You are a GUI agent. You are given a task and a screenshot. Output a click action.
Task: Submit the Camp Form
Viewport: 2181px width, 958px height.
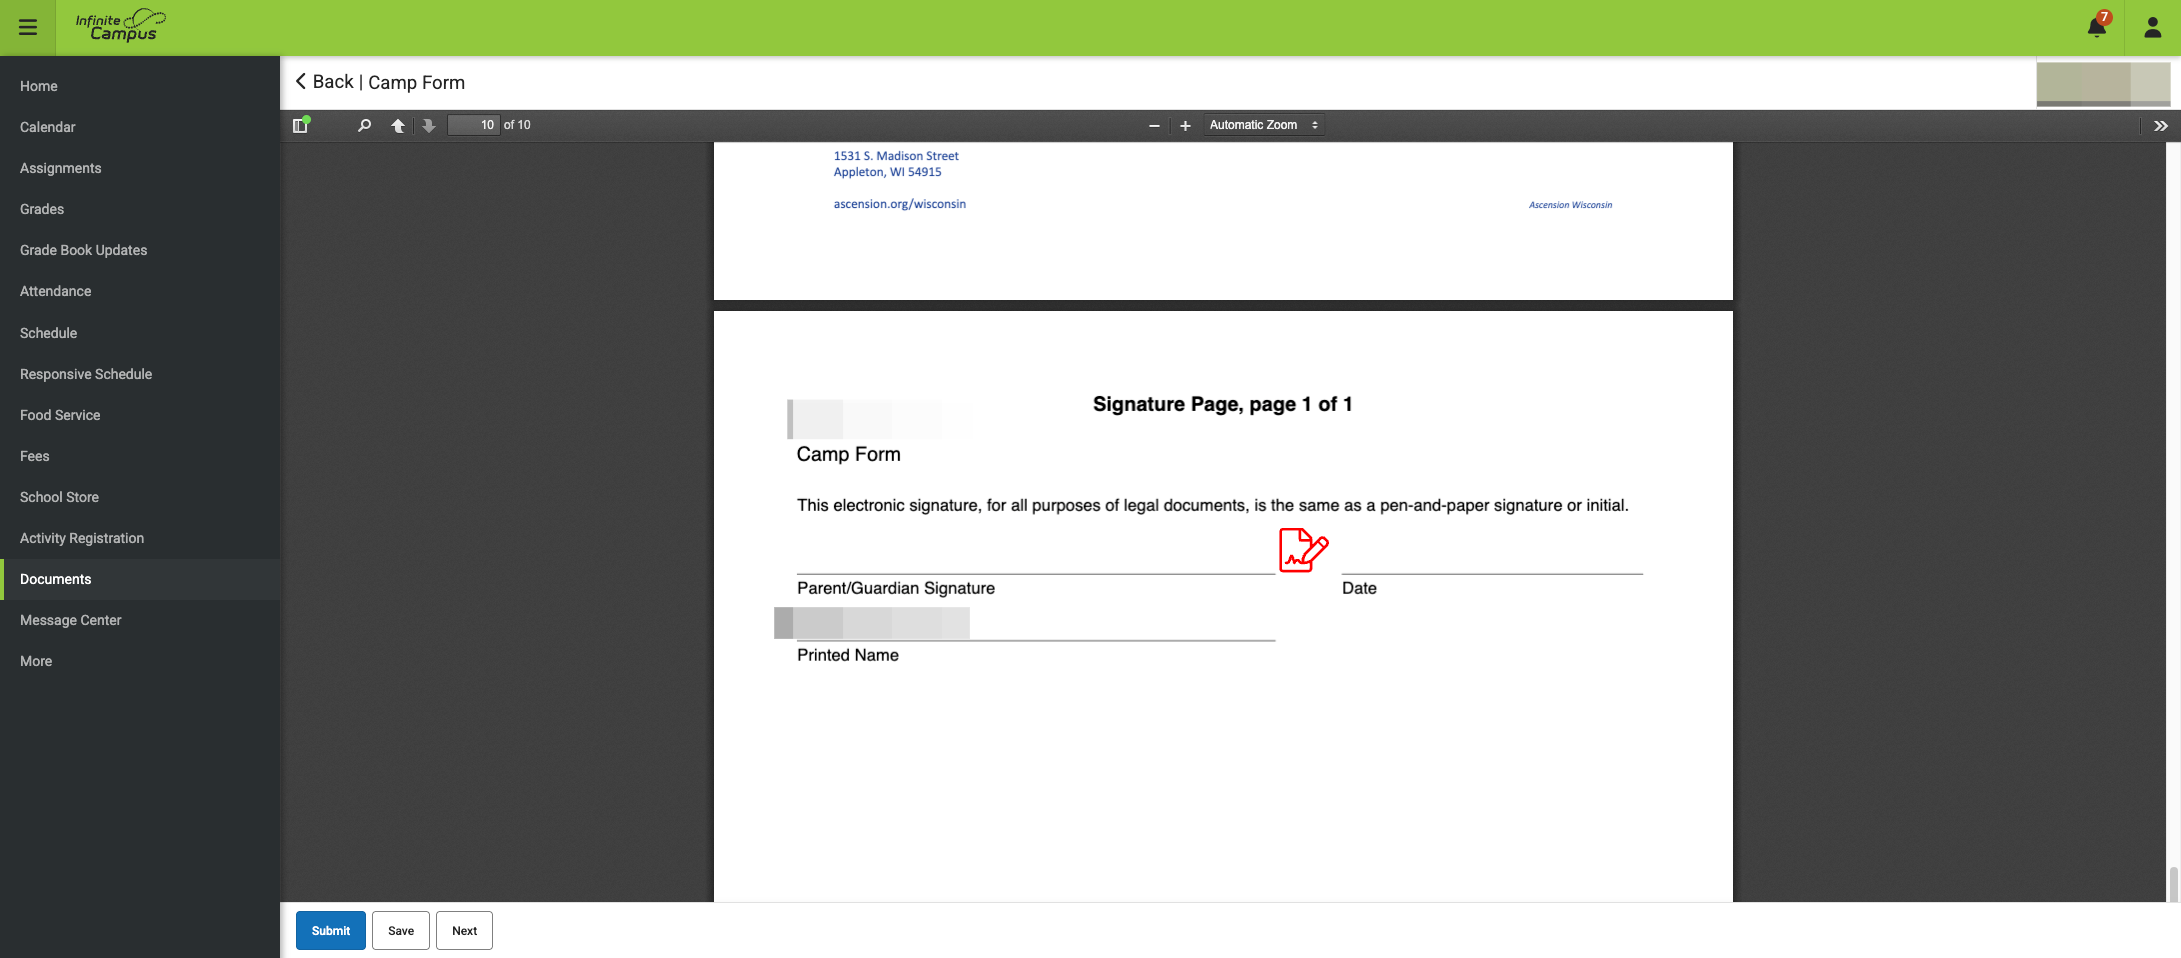point(331,930)
